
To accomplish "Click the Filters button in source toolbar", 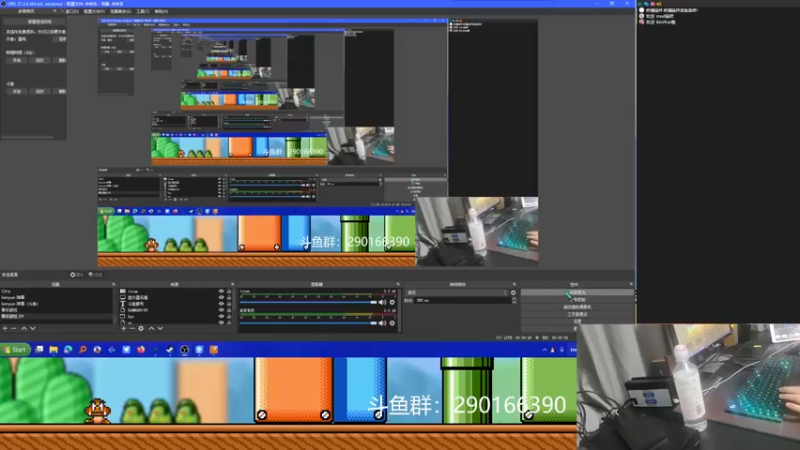I will (x=95, y=274).
